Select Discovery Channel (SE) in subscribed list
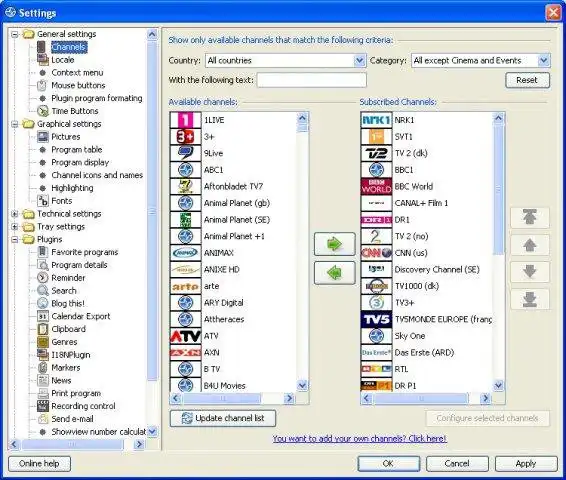The image size is (566, 480). click(426, 270)
